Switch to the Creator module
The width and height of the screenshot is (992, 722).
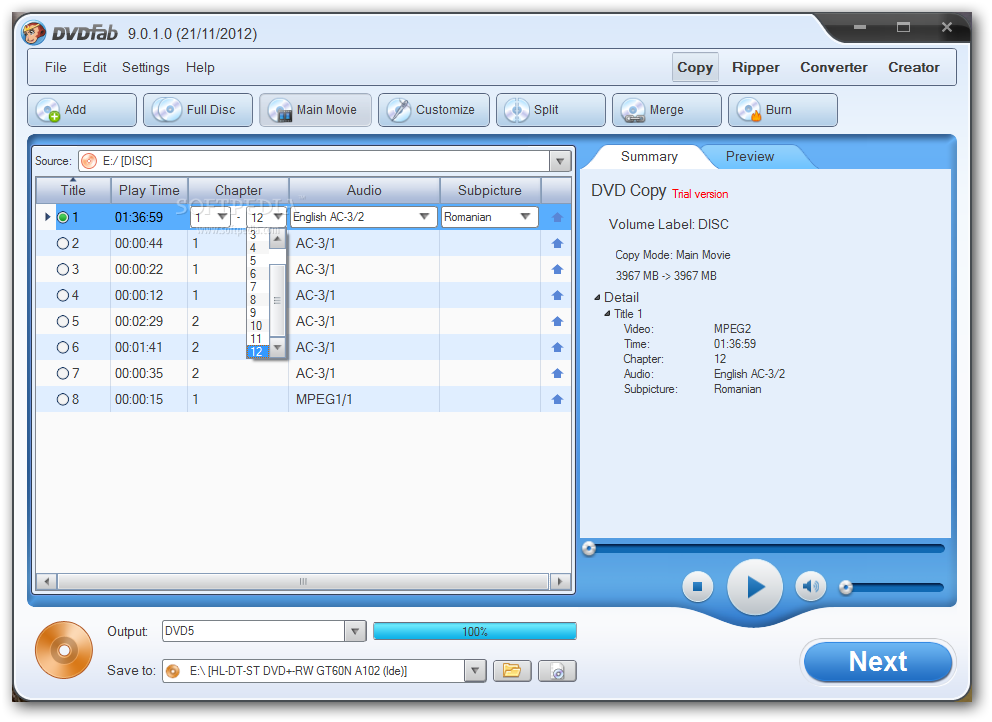coord(914,67)
